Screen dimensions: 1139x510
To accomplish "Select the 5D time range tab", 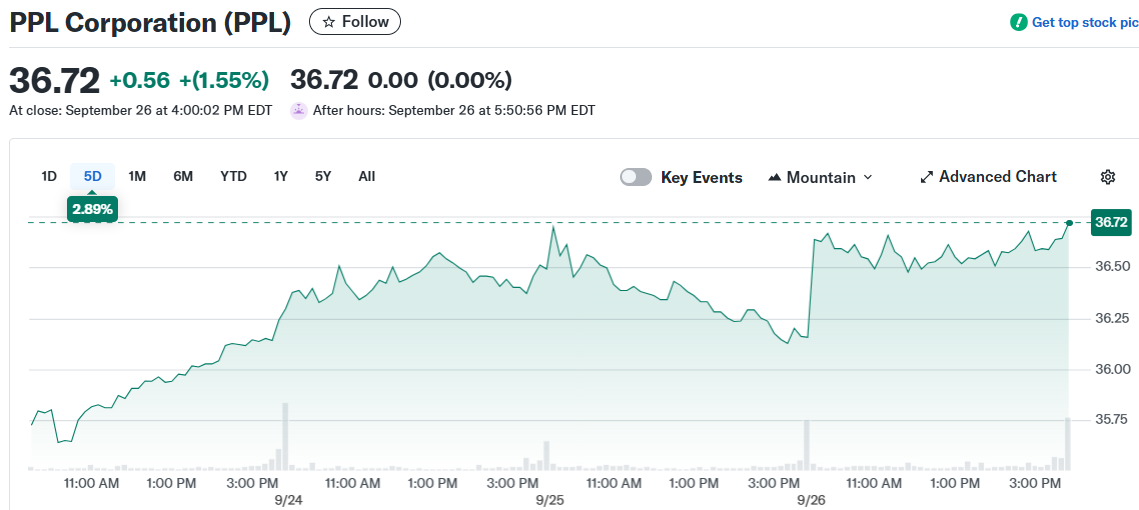I will click(x=92, y=176).
